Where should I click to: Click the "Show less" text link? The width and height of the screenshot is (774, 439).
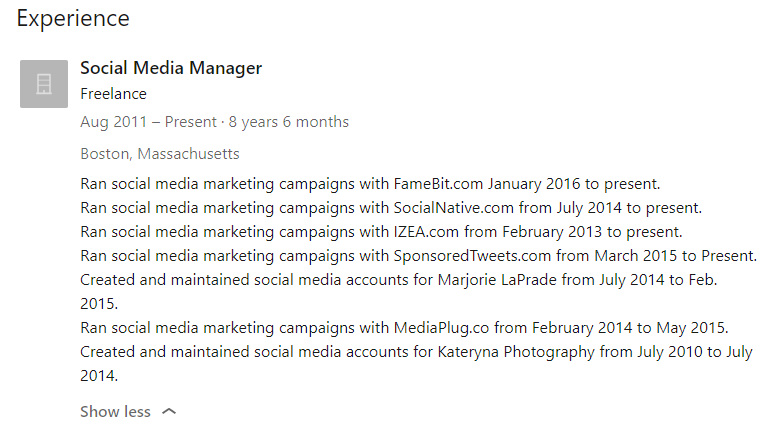(x=116, y=411)
